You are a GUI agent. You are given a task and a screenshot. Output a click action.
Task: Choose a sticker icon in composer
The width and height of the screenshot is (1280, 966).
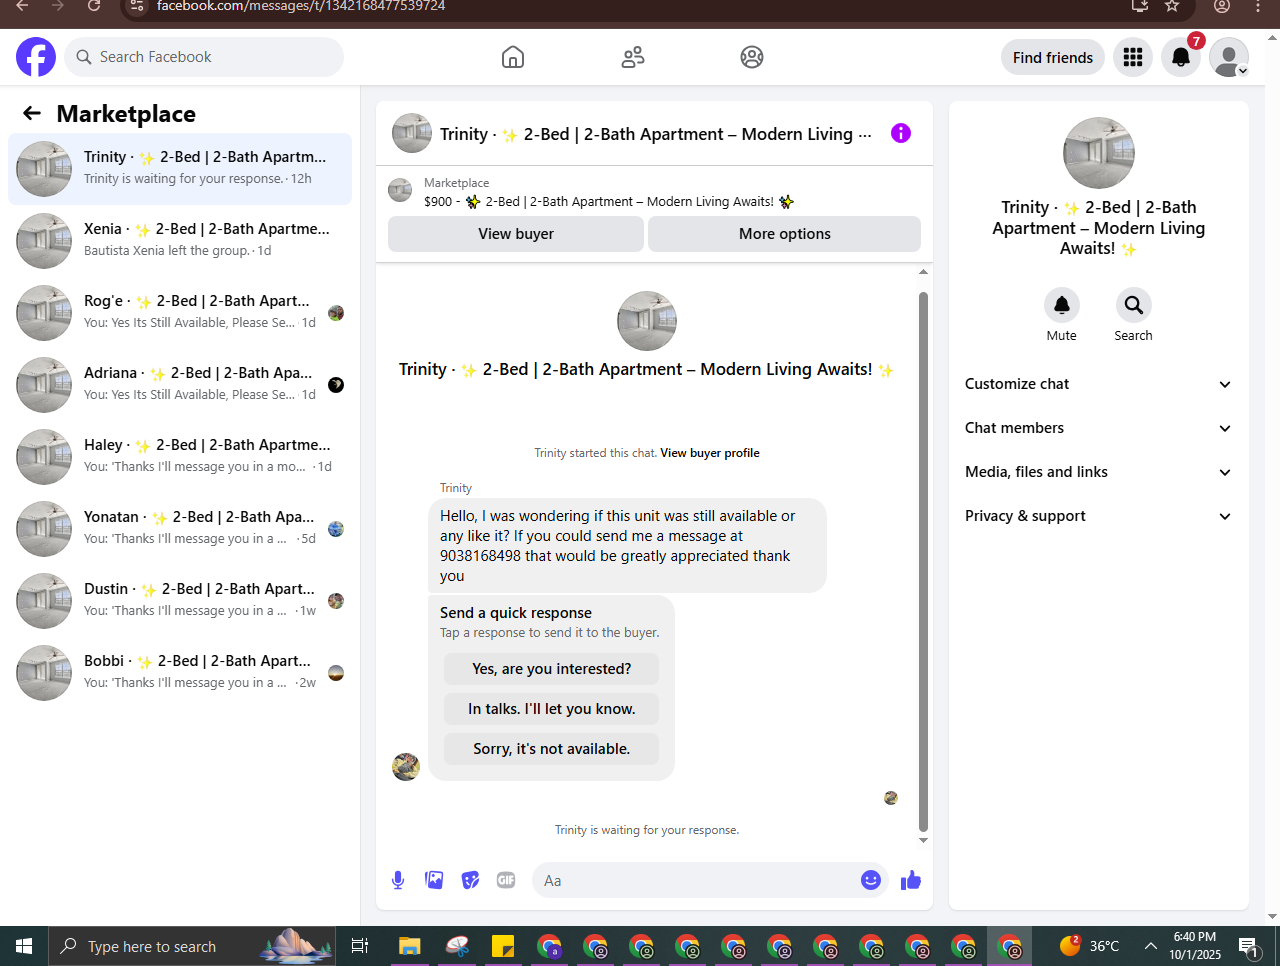pyautogui.click(x=470, y=880)
